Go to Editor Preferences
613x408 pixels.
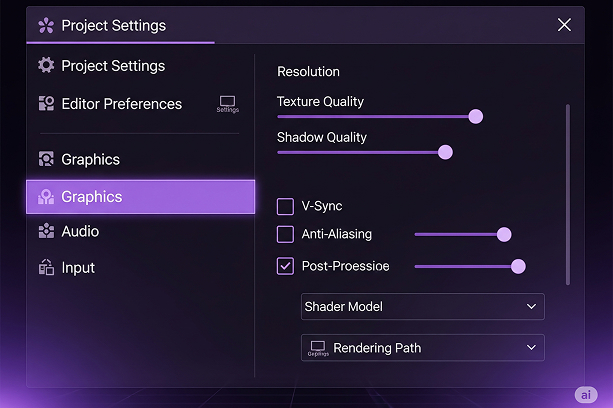pyautogui.click(x=121, y=104)
